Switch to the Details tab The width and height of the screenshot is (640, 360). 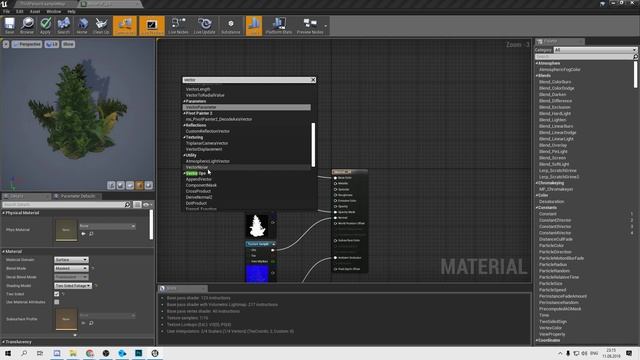[25, 196]
